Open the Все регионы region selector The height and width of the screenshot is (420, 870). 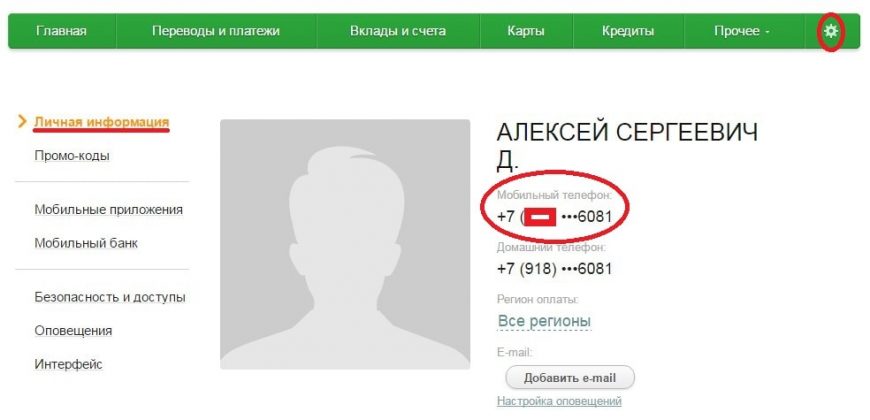(544, 321)
